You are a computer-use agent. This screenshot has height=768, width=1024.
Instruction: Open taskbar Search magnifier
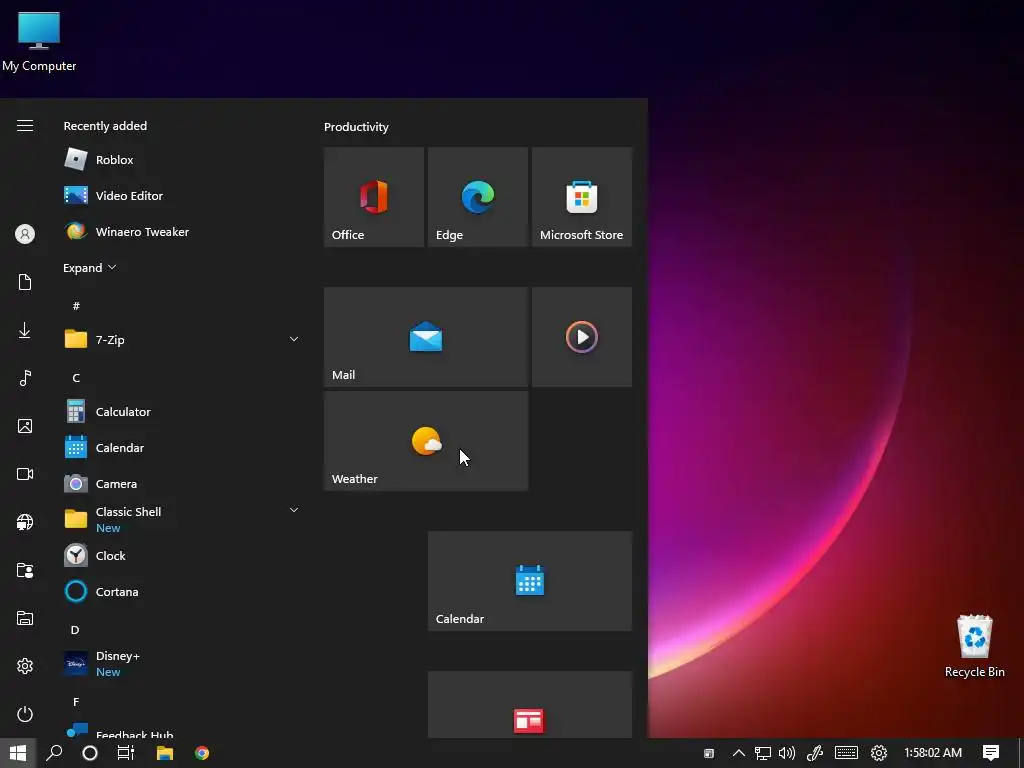click(x=54, y=753)
